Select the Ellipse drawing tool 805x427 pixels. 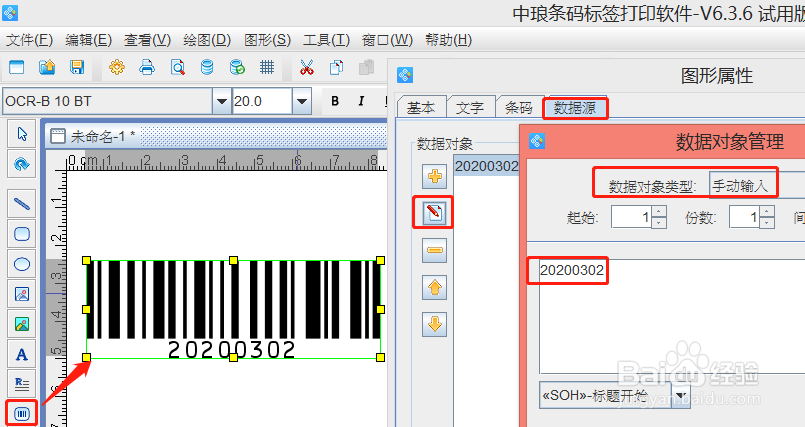pyautogui.click(x=22, y=264)
